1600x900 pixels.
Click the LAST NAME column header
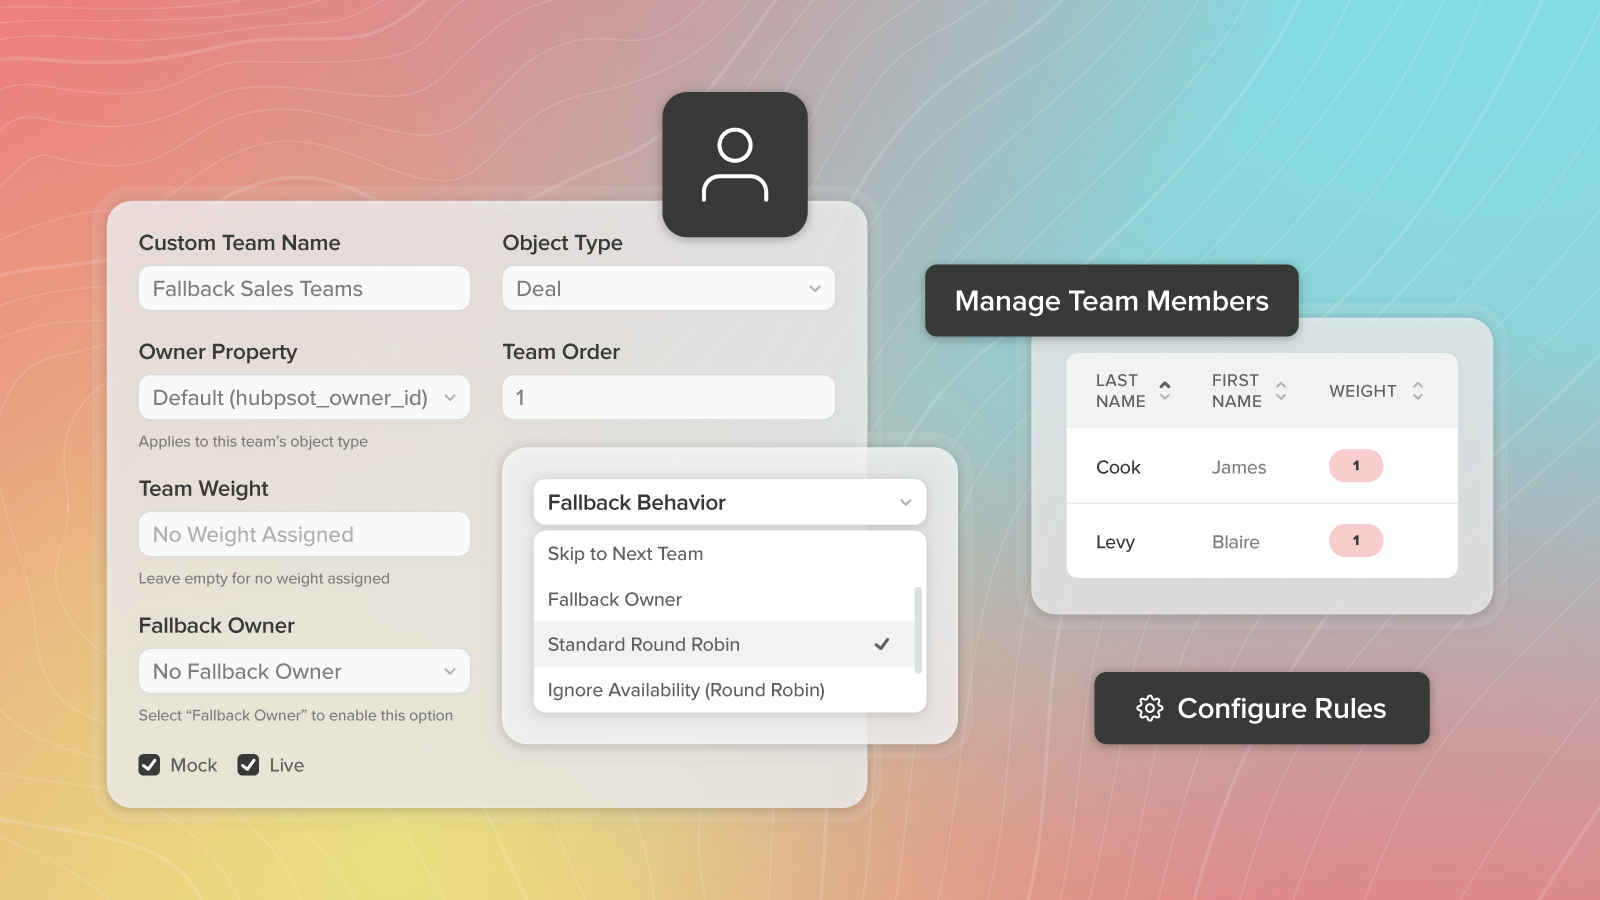[x=1121, y=391]
